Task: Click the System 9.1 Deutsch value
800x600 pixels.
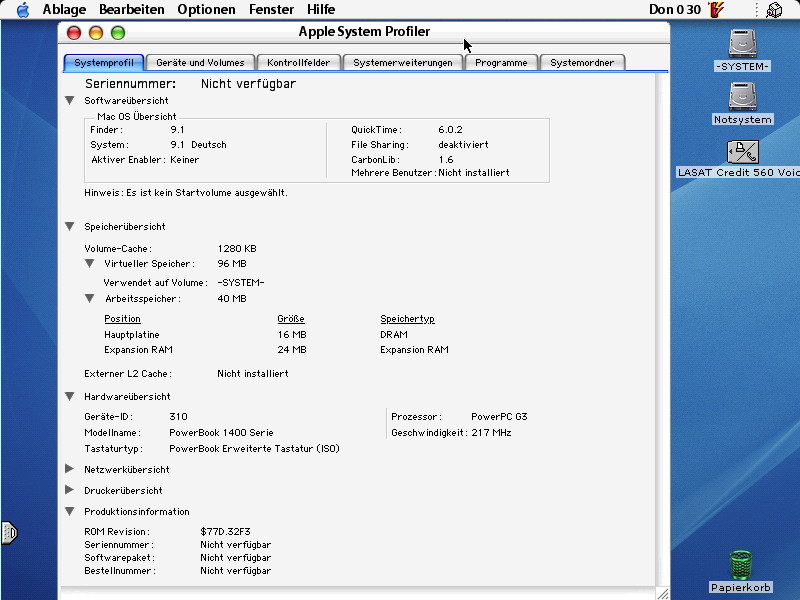Action: click(x=198, y=145)
